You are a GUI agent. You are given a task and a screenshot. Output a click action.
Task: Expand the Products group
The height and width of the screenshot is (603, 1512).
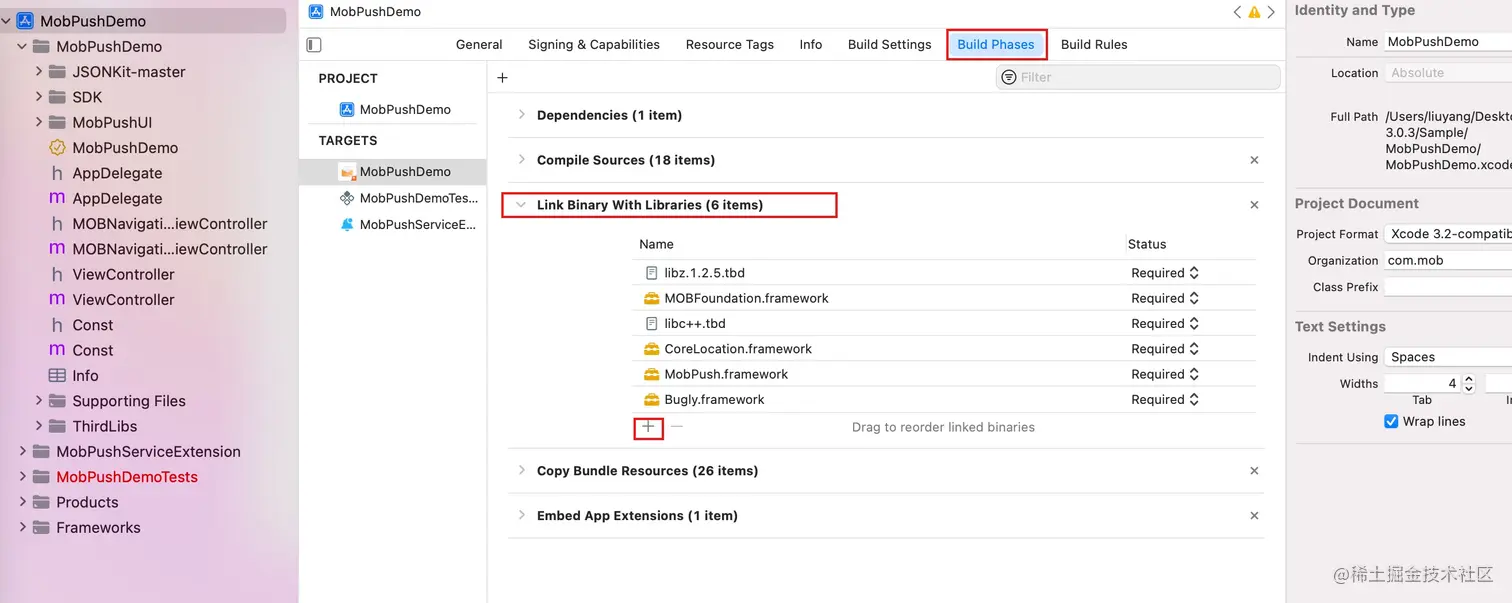22,503
